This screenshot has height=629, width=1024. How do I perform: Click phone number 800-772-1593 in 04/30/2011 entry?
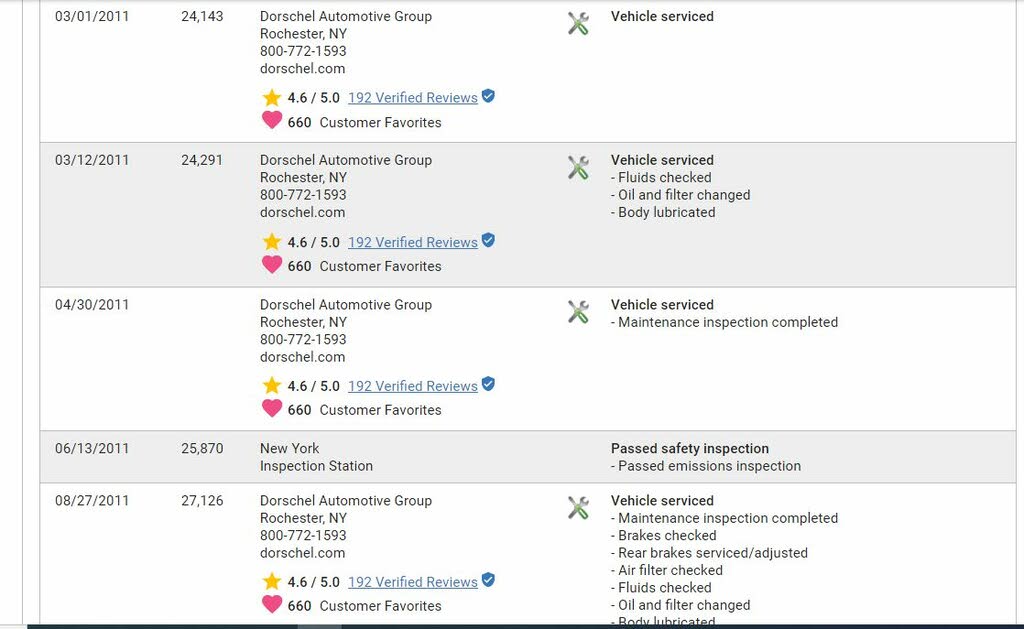[303, 340]
